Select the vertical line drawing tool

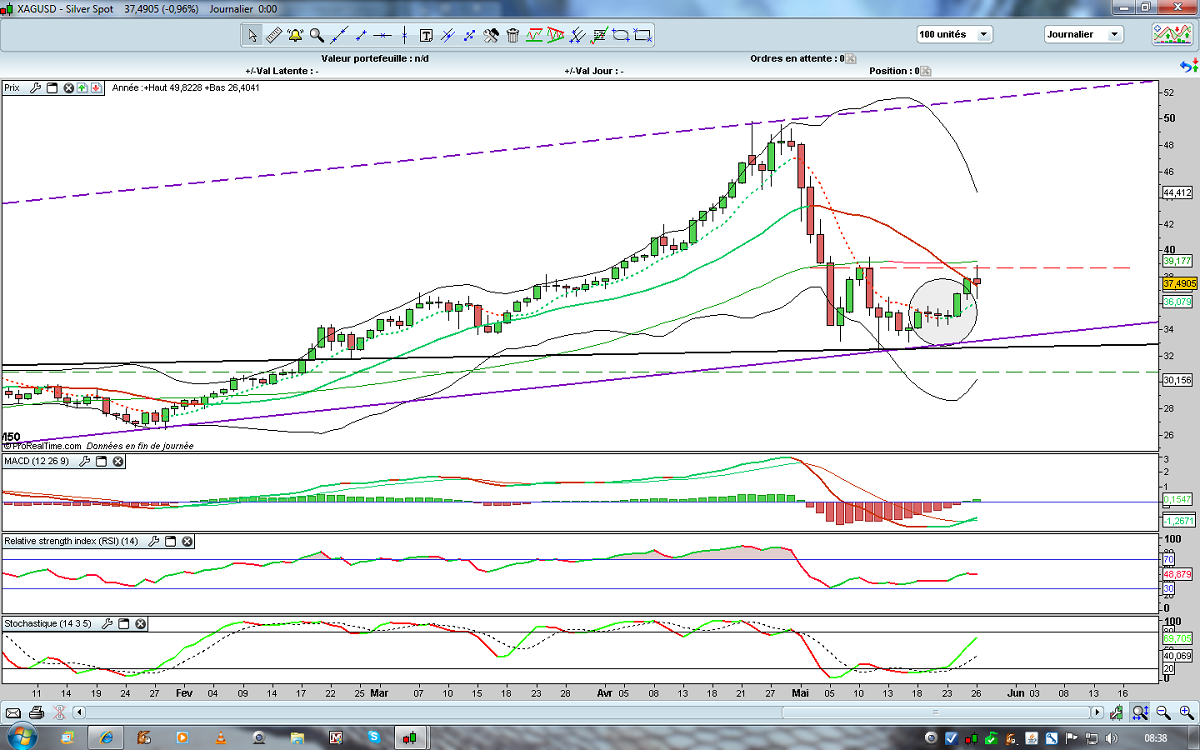pyautogui.click(x=405, y=35)
